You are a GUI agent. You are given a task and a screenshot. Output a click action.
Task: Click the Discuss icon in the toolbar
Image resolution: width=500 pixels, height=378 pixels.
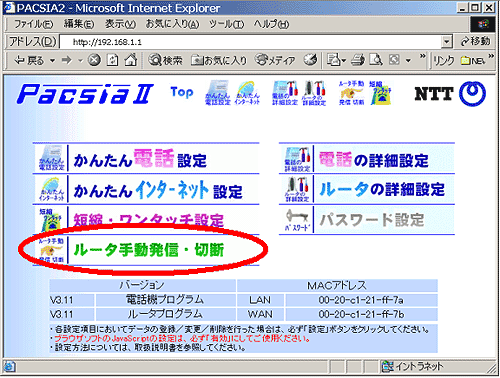394,60
